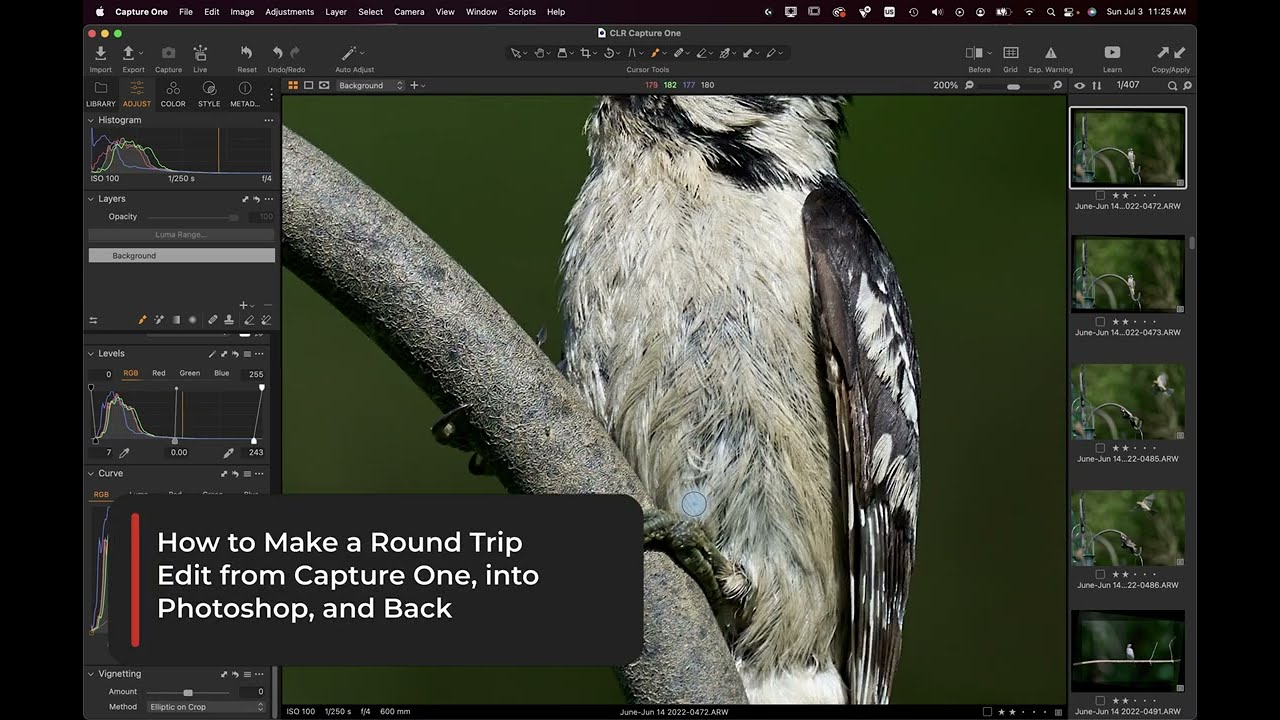This screenshot has width=1280, height=720.
Task: Select Red channel in Levels
Action: tap(158, 373)
